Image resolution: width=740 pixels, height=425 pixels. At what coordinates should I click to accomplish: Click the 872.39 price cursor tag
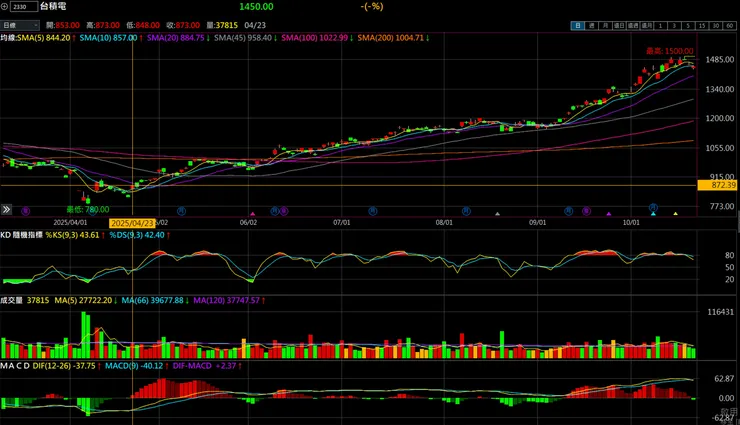[x=717, y=185]
